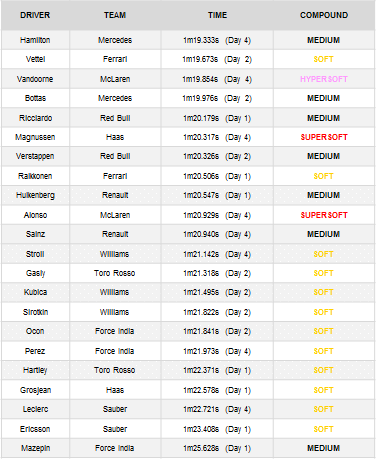Click the COMPOUND column header
This screenshot has height=459, width=376.
click(324, 15)
